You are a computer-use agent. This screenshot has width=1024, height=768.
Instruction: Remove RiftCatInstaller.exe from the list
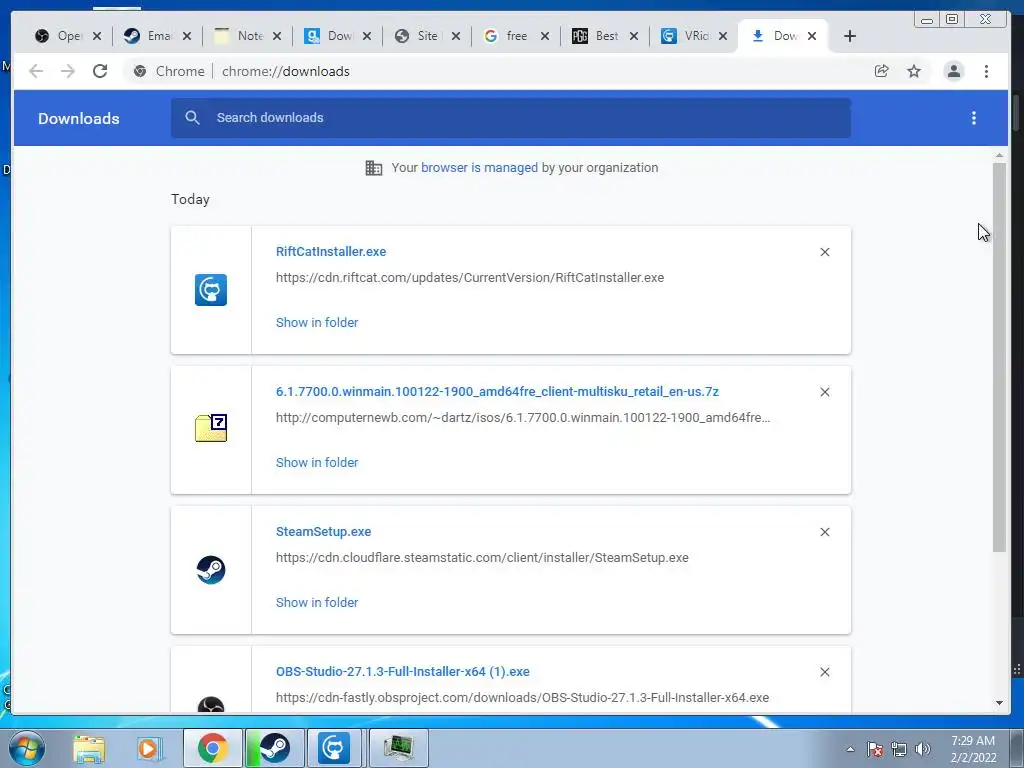tap(825, 252)
